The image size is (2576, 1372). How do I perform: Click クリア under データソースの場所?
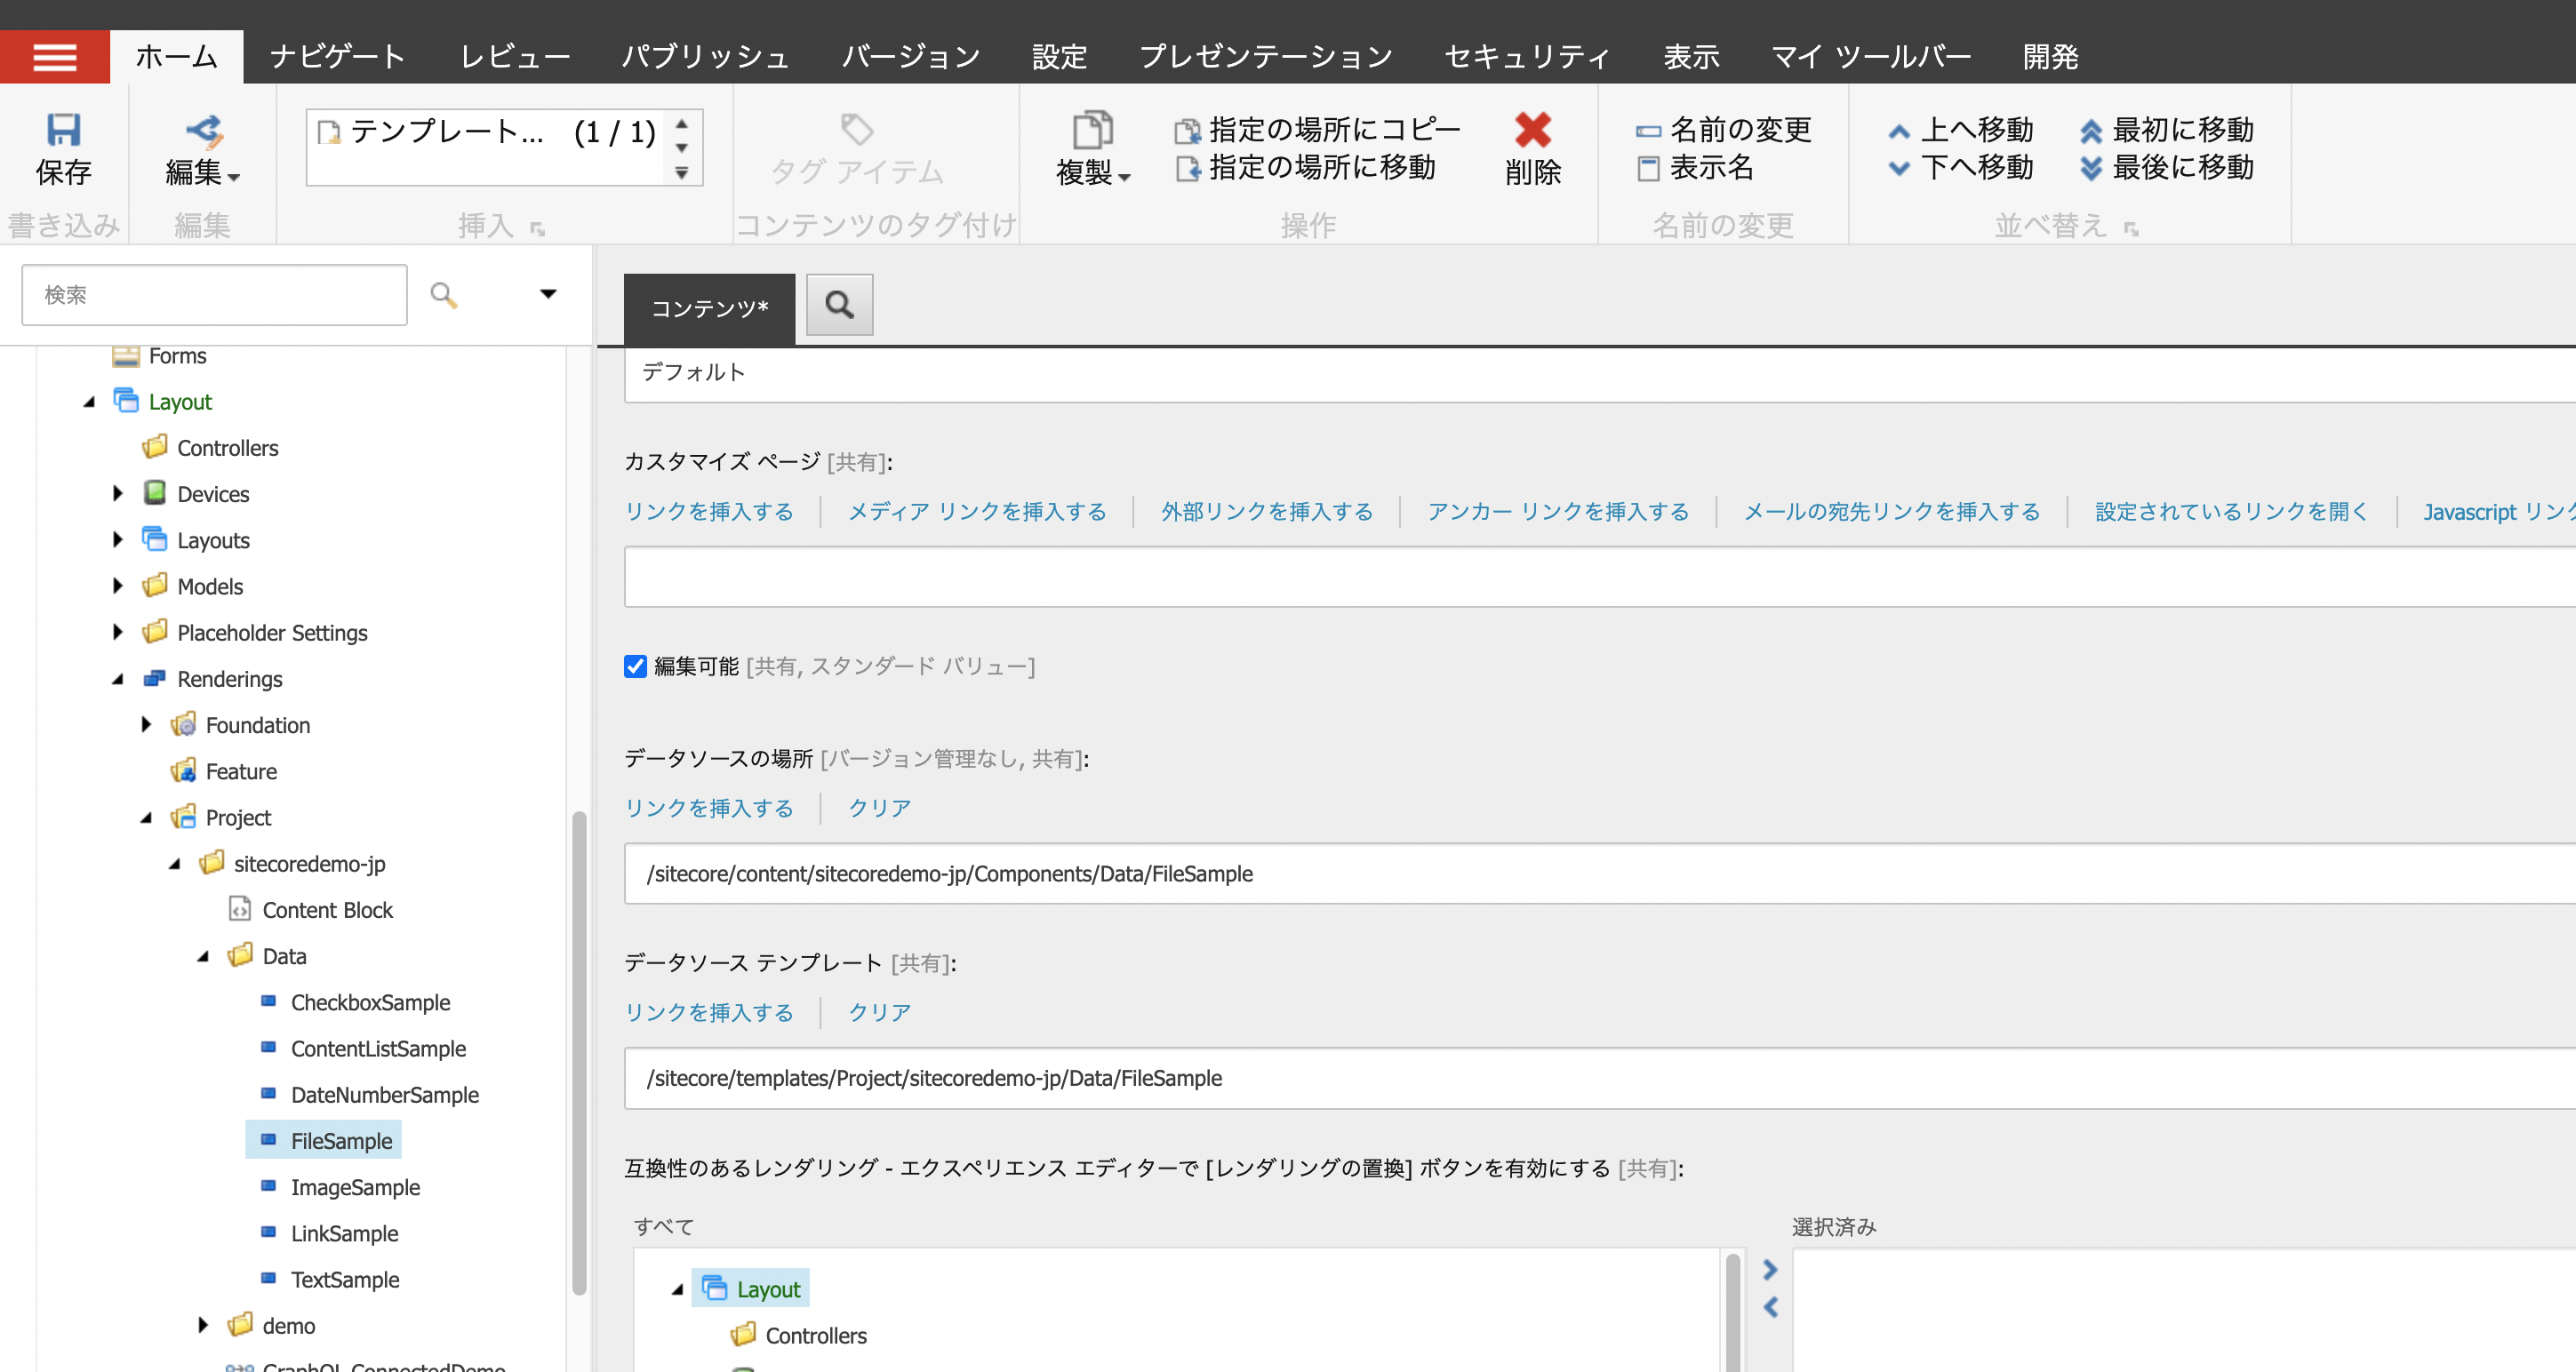click(x=880, y=808)
